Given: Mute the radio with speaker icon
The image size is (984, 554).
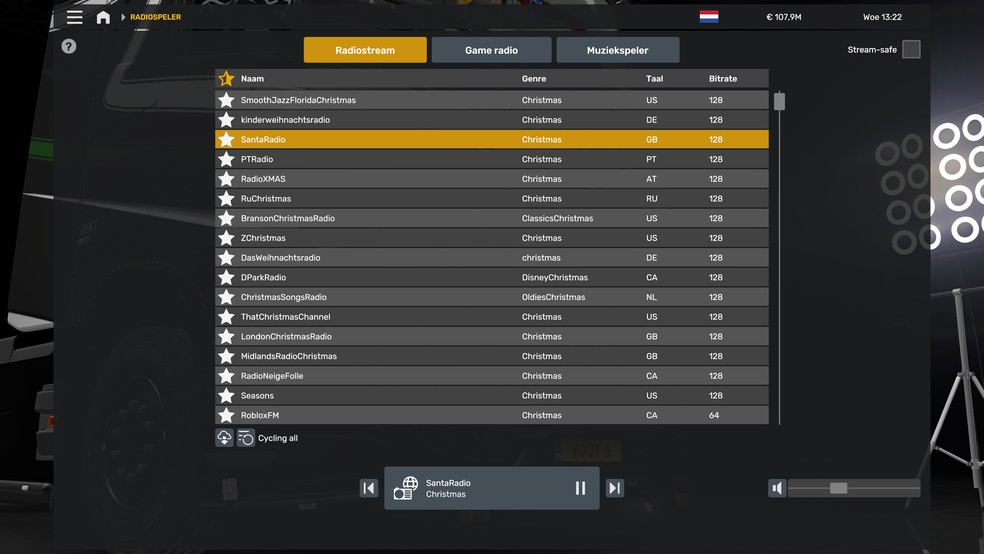Looking at the screenshot, I should [x=777, y=488].
